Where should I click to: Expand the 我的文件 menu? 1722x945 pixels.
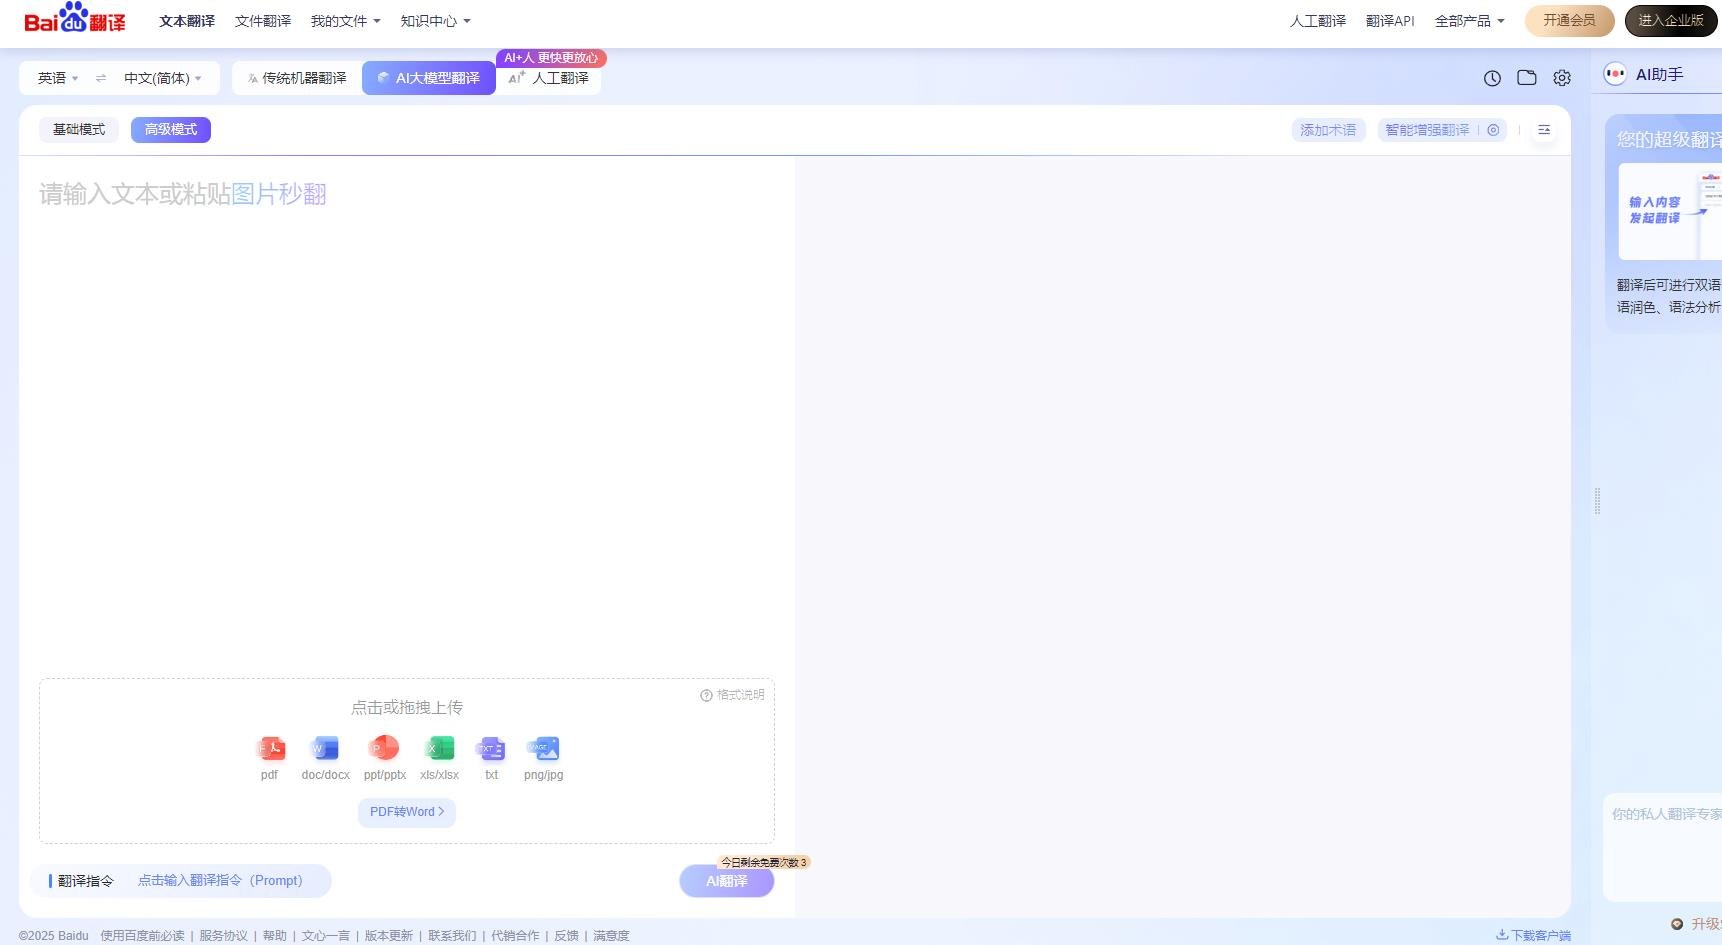point(345,21)
